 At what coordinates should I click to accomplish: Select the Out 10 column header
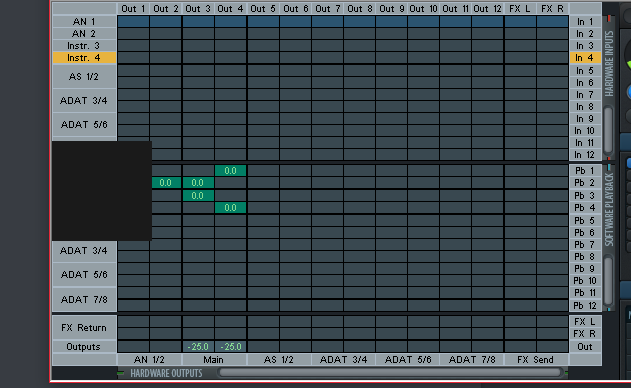(x=423, y=9)
